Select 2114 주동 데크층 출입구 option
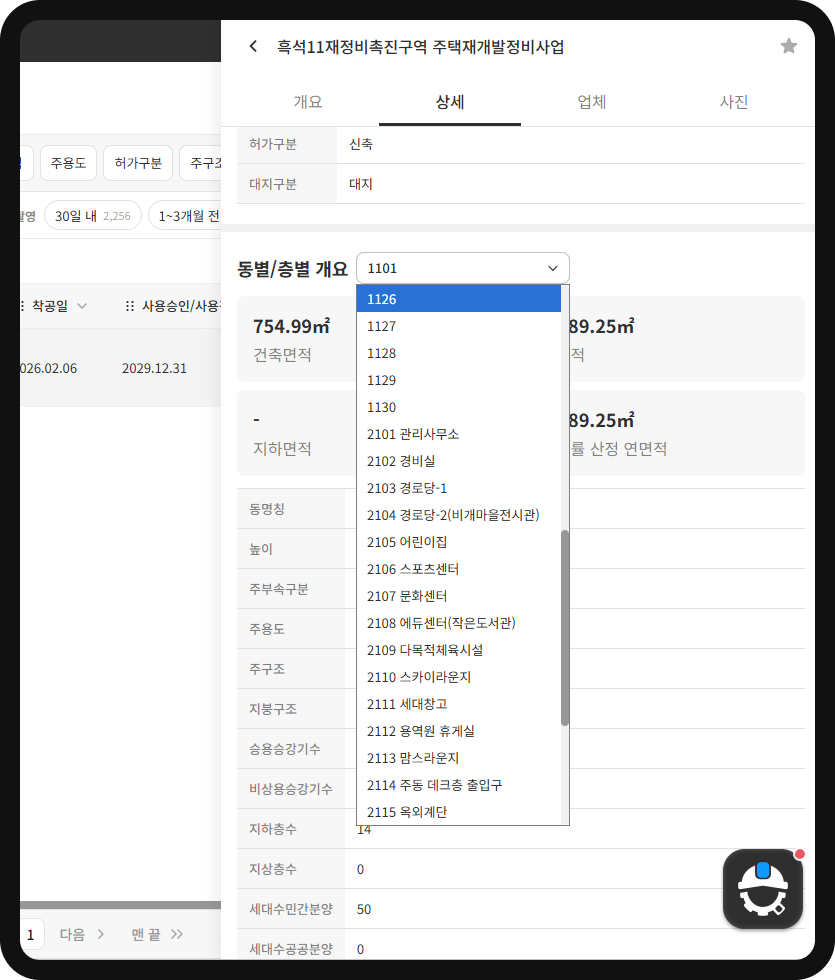835x980 pixels. (459, 785)
